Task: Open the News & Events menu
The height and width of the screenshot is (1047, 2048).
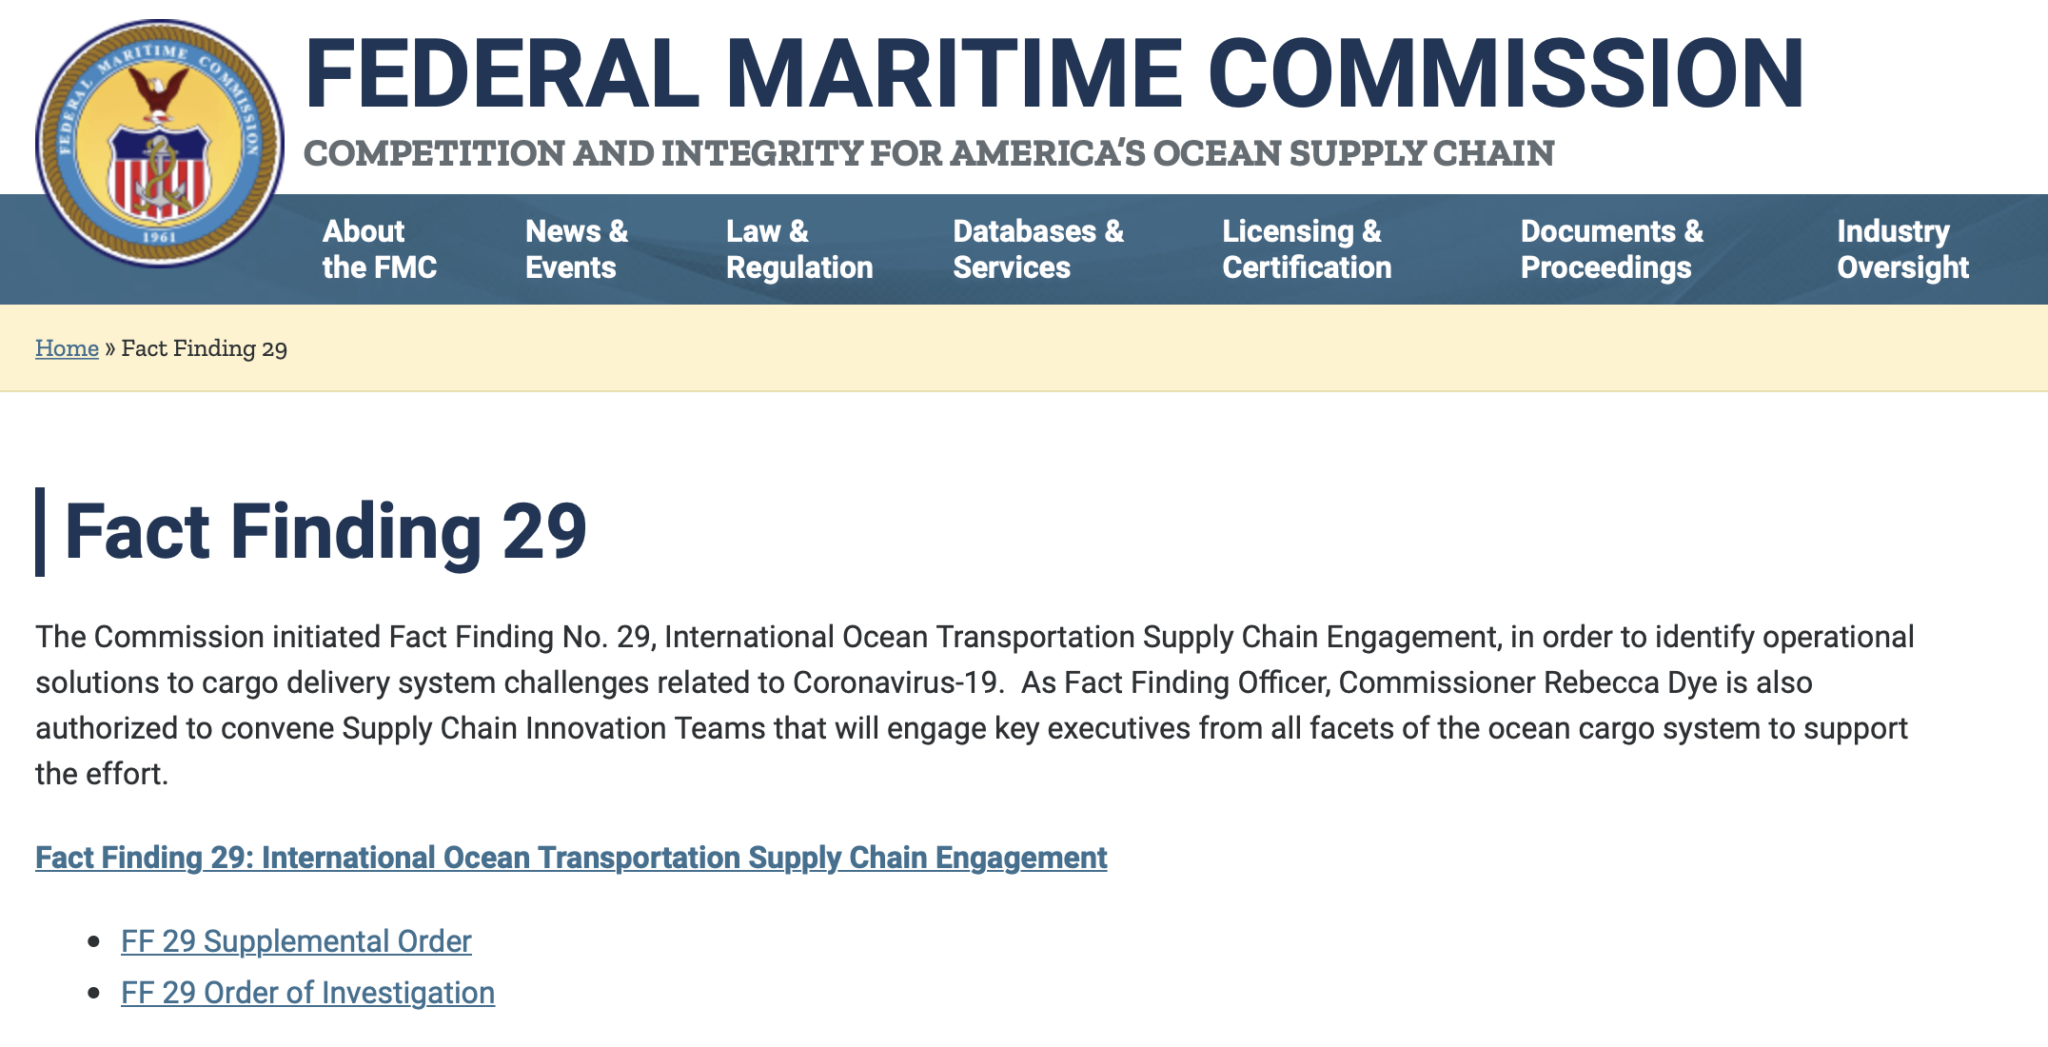Action: click(x=576, y=249)
